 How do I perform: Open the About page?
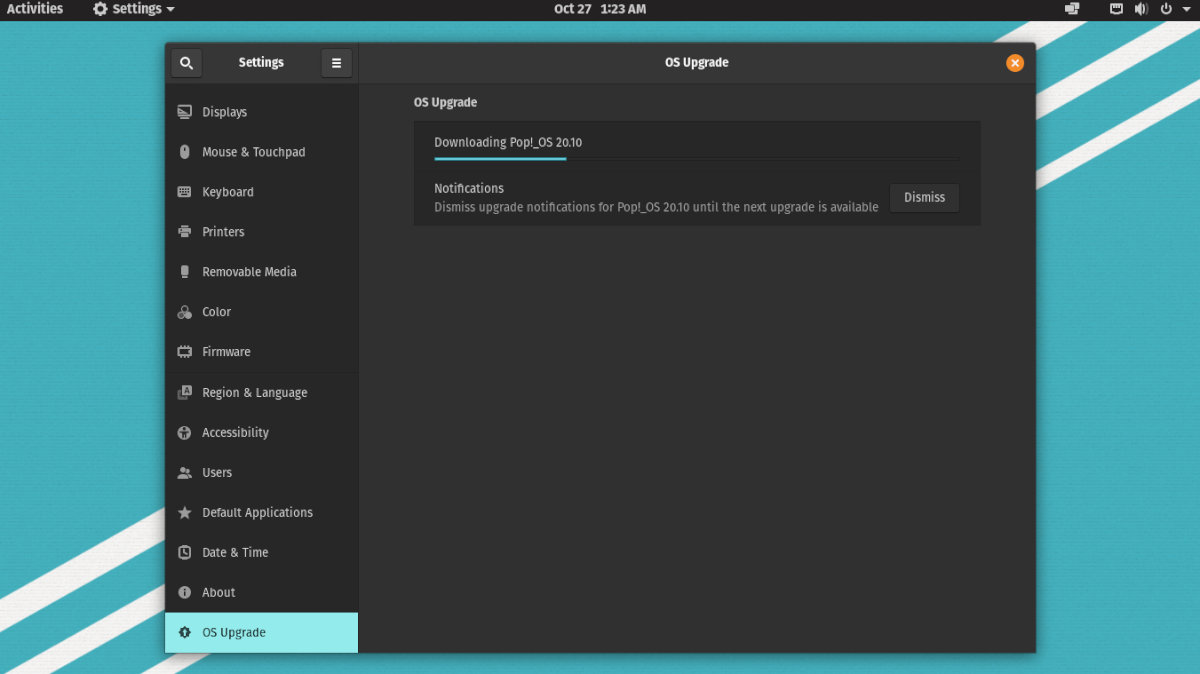point(218,592)
